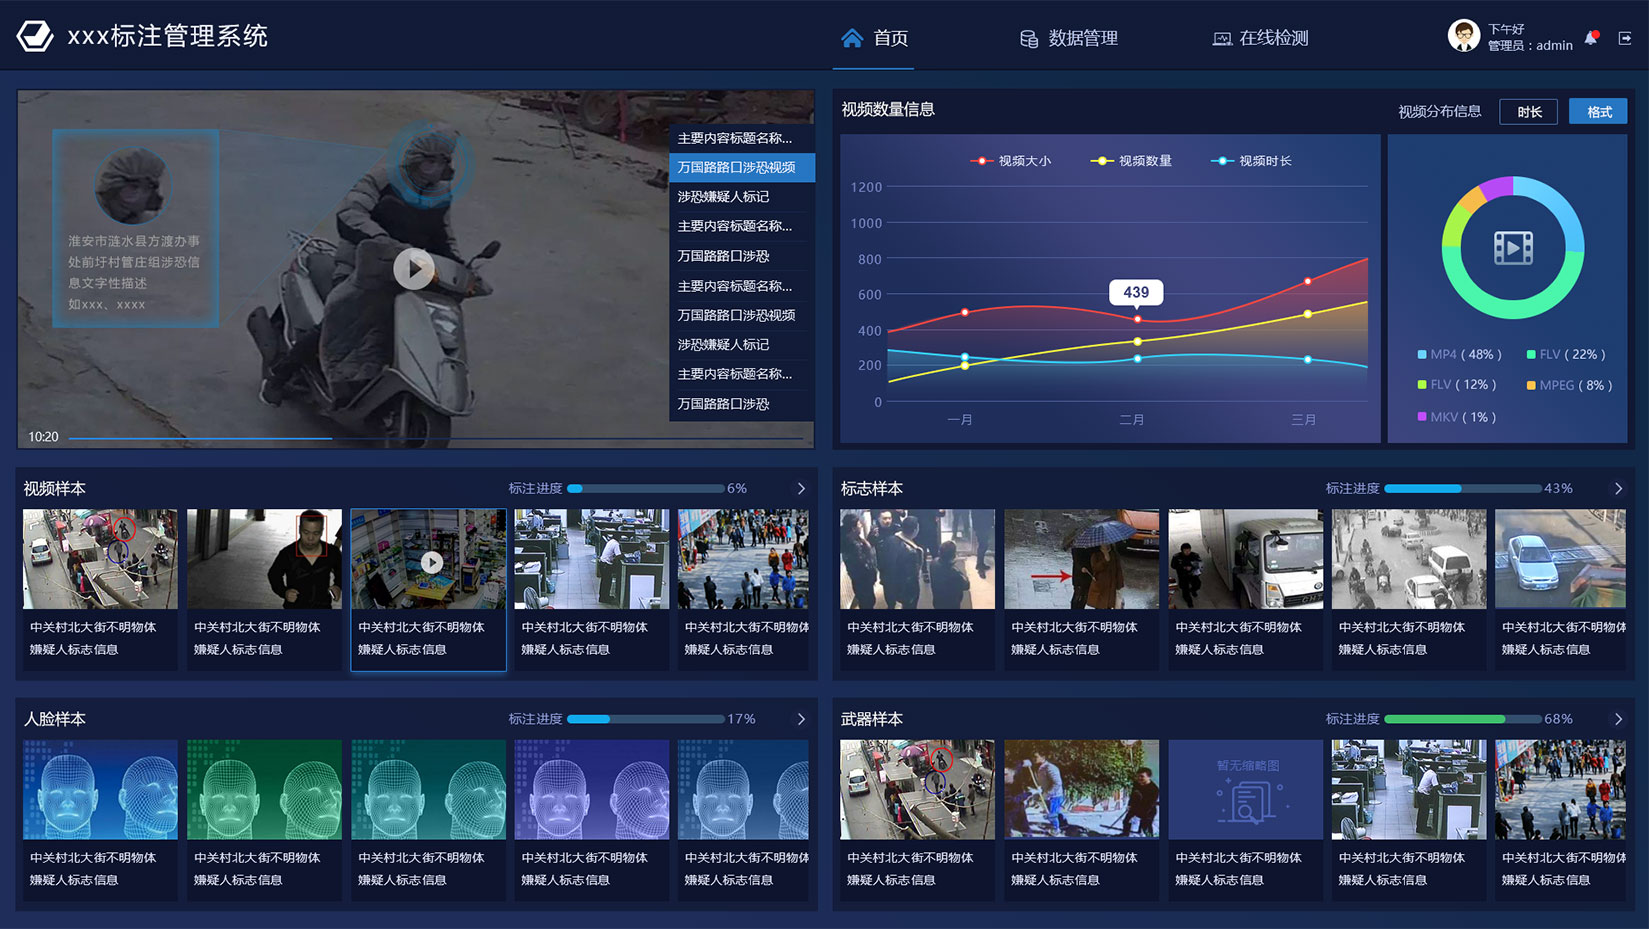1649x929 pixels.
Task: Play the third video sample thumbnail
Action: 431,562
